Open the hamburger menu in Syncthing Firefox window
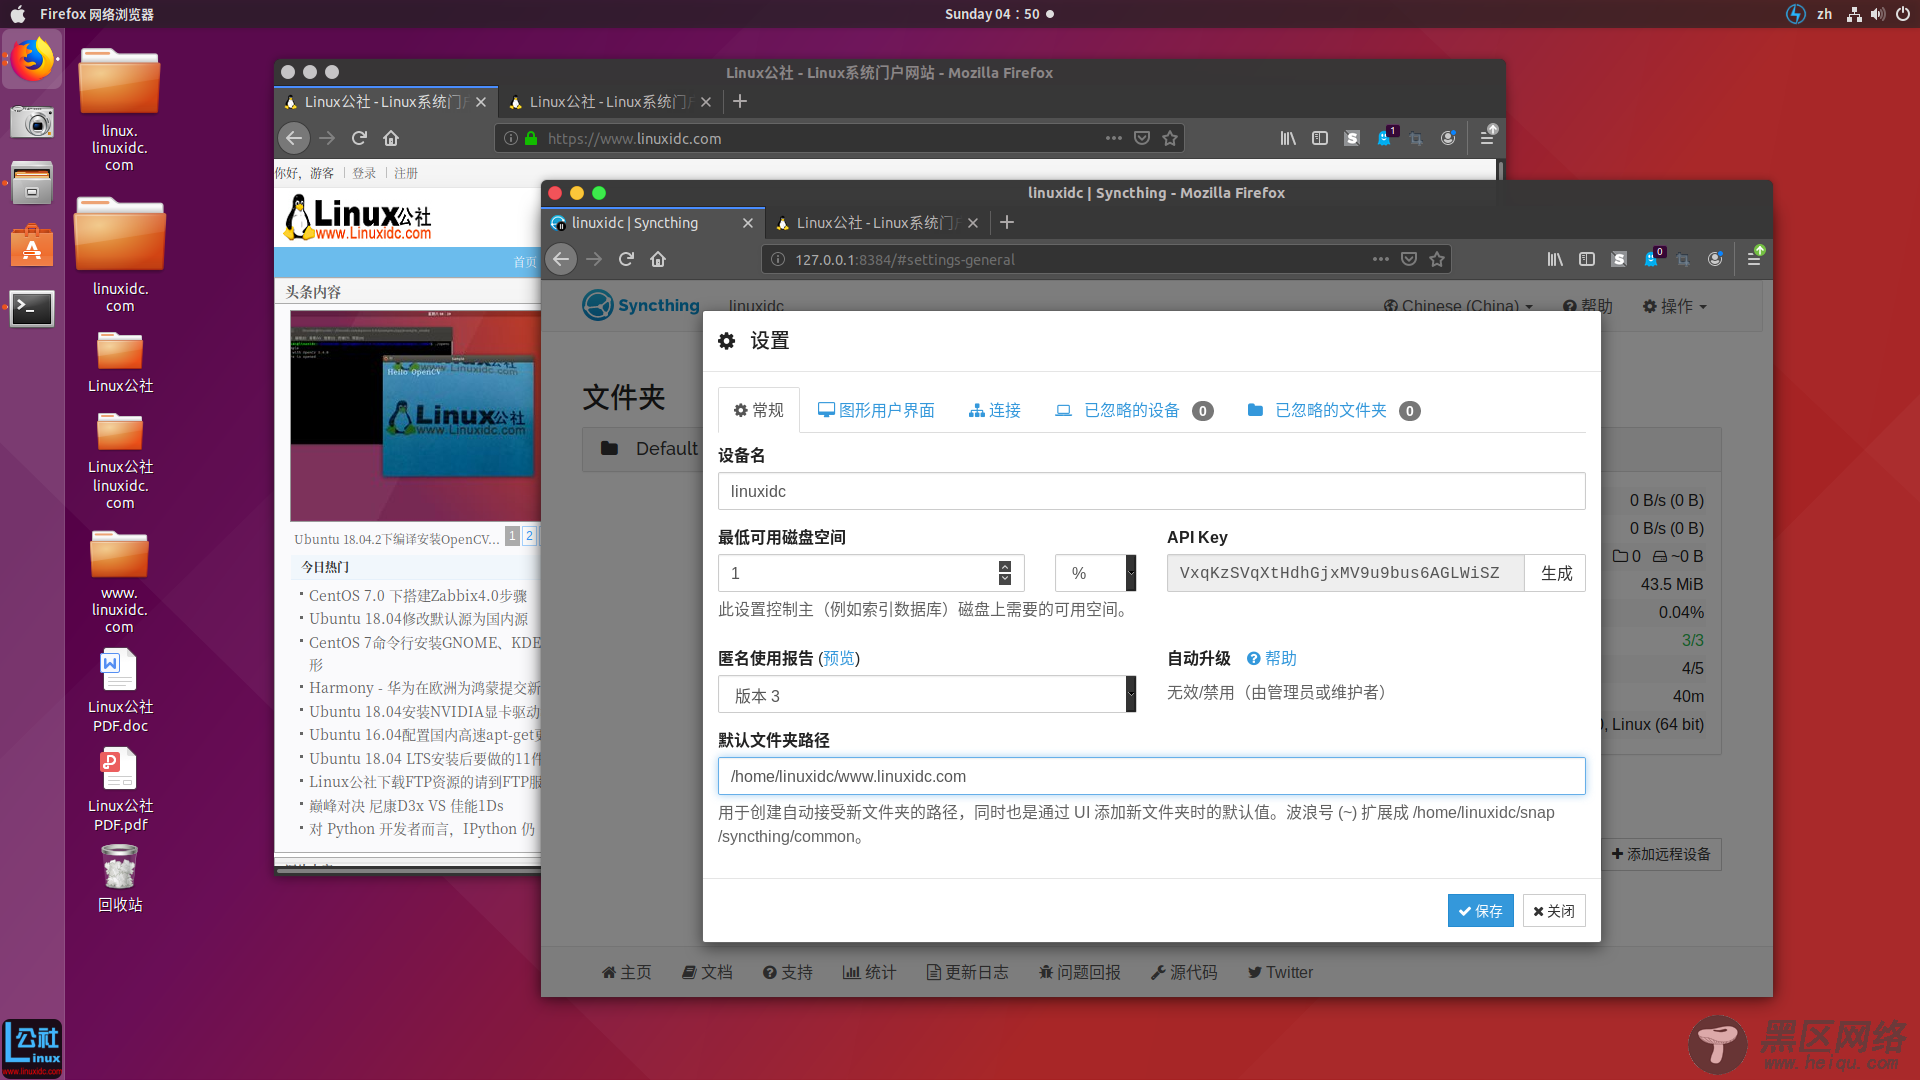1920x1080 pixels. click(x=1753, y=259)
